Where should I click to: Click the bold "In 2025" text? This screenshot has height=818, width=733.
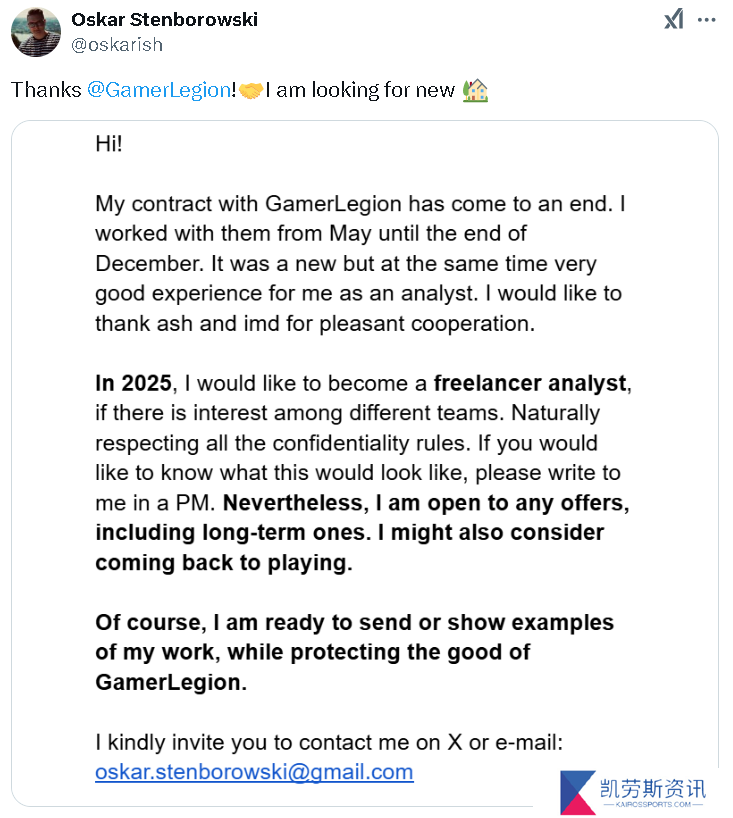tap(133, 383)
